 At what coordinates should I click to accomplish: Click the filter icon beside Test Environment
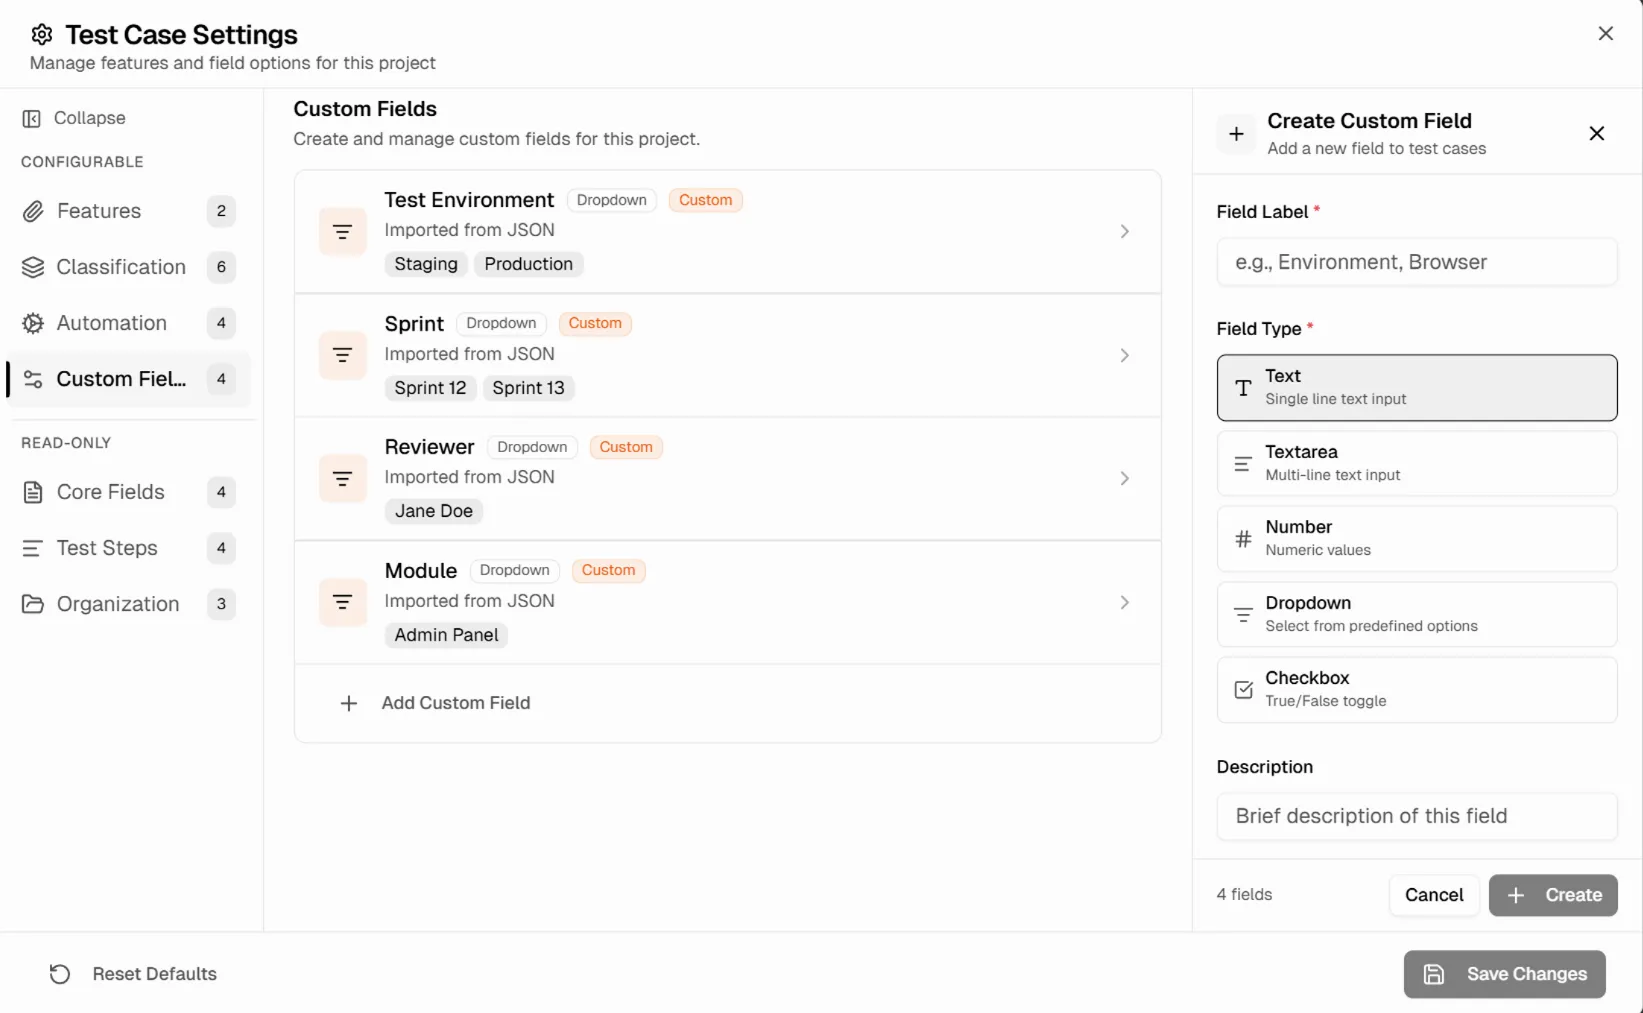[x=343, y=231]
